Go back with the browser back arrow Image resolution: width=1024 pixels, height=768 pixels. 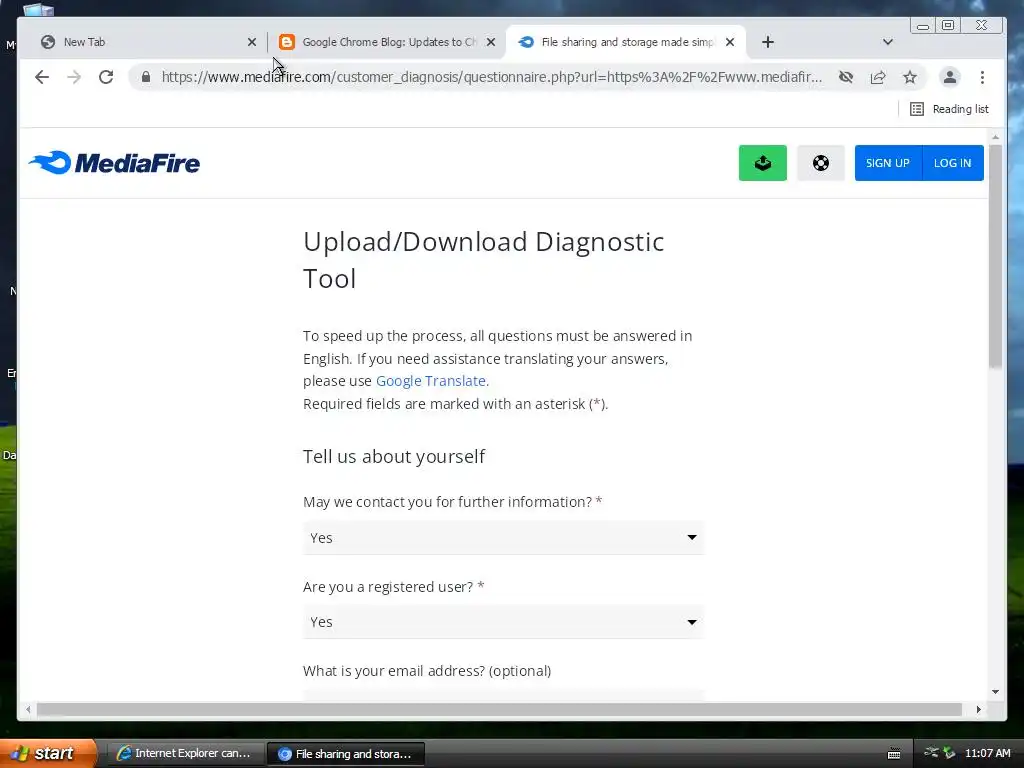[x=42, y=77]
